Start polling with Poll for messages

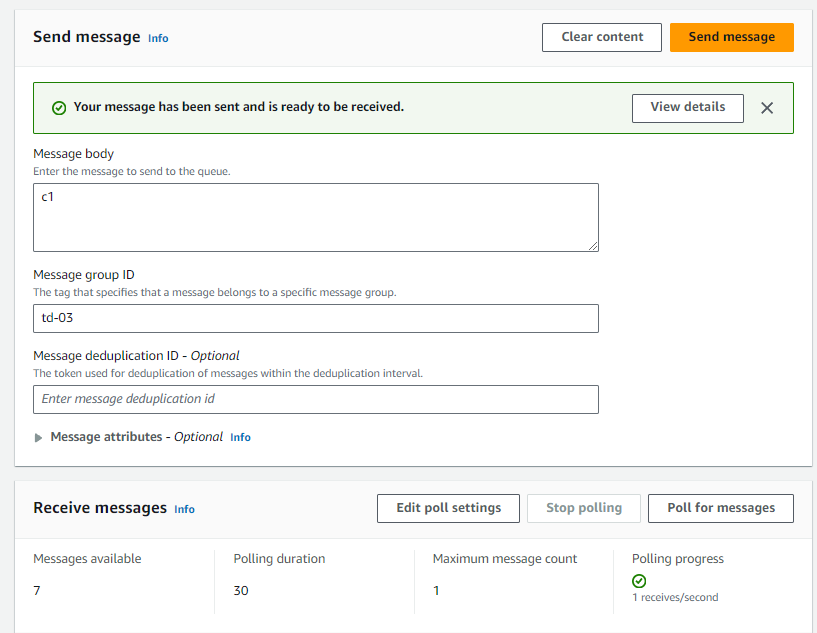[720, 508]
